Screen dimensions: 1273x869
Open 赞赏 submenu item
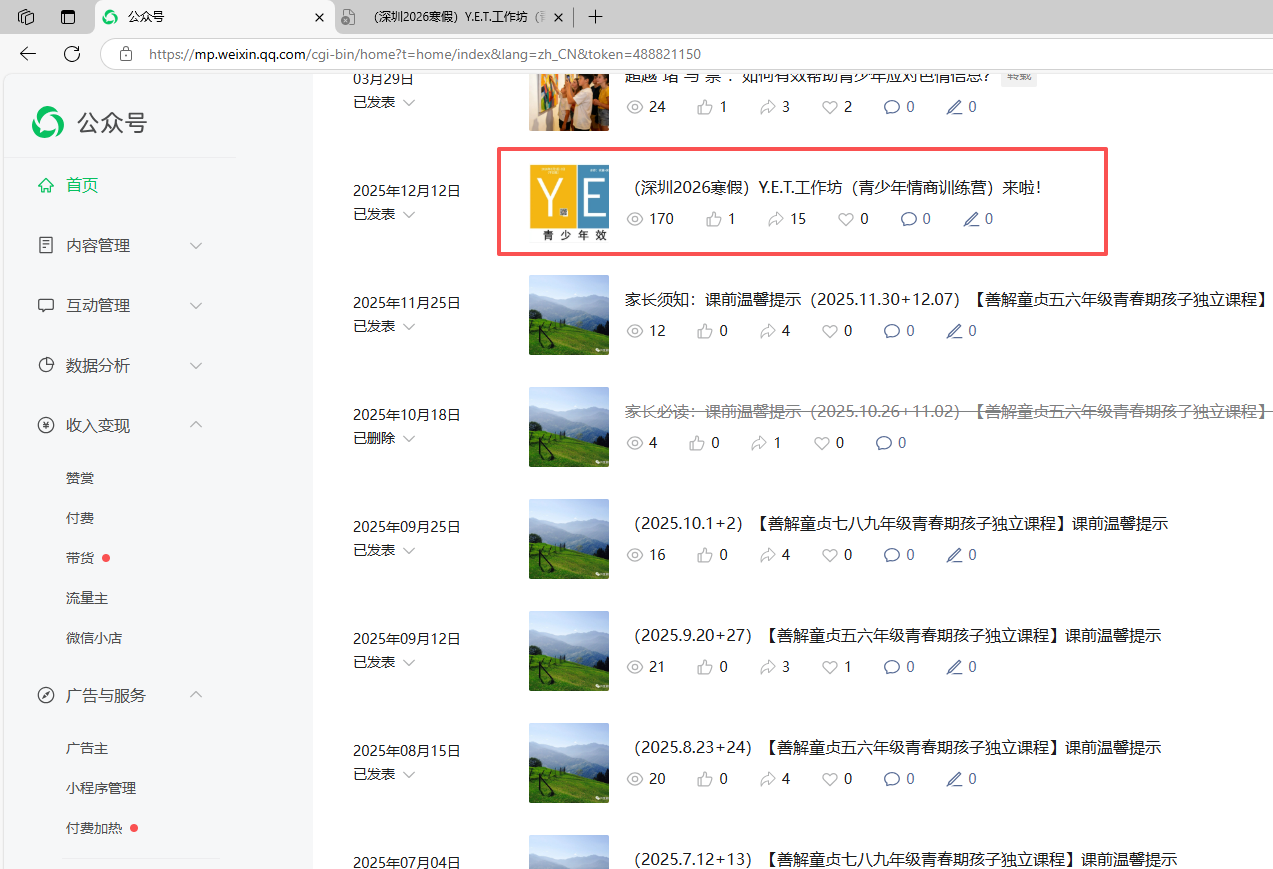[x=80, y=478]
